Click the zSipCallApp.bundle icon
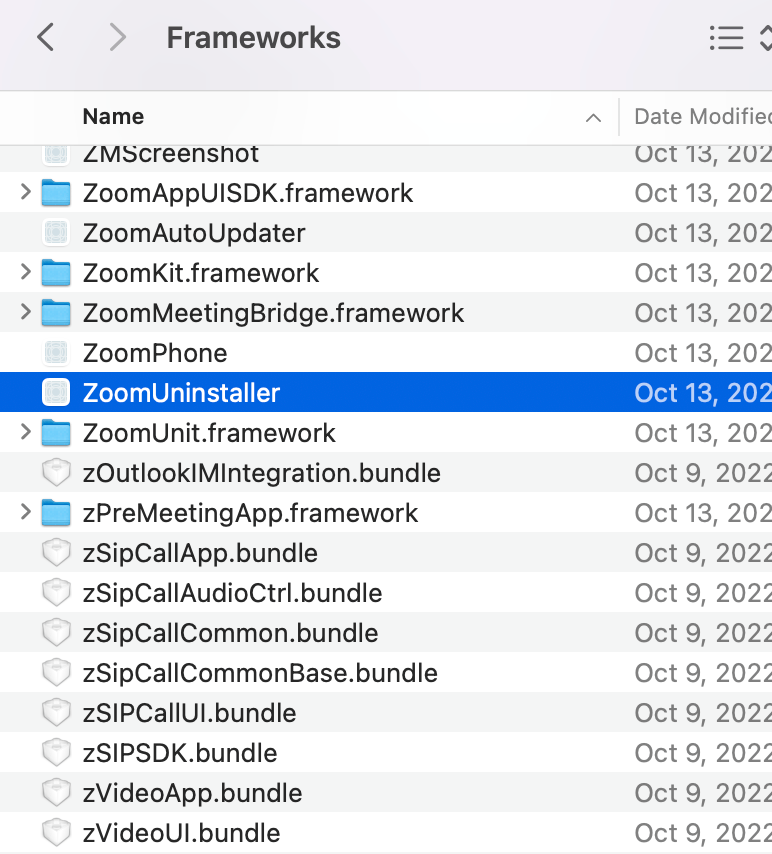Image resolution: width=772 pixels, height=854 pixels. tap(56, 553)
